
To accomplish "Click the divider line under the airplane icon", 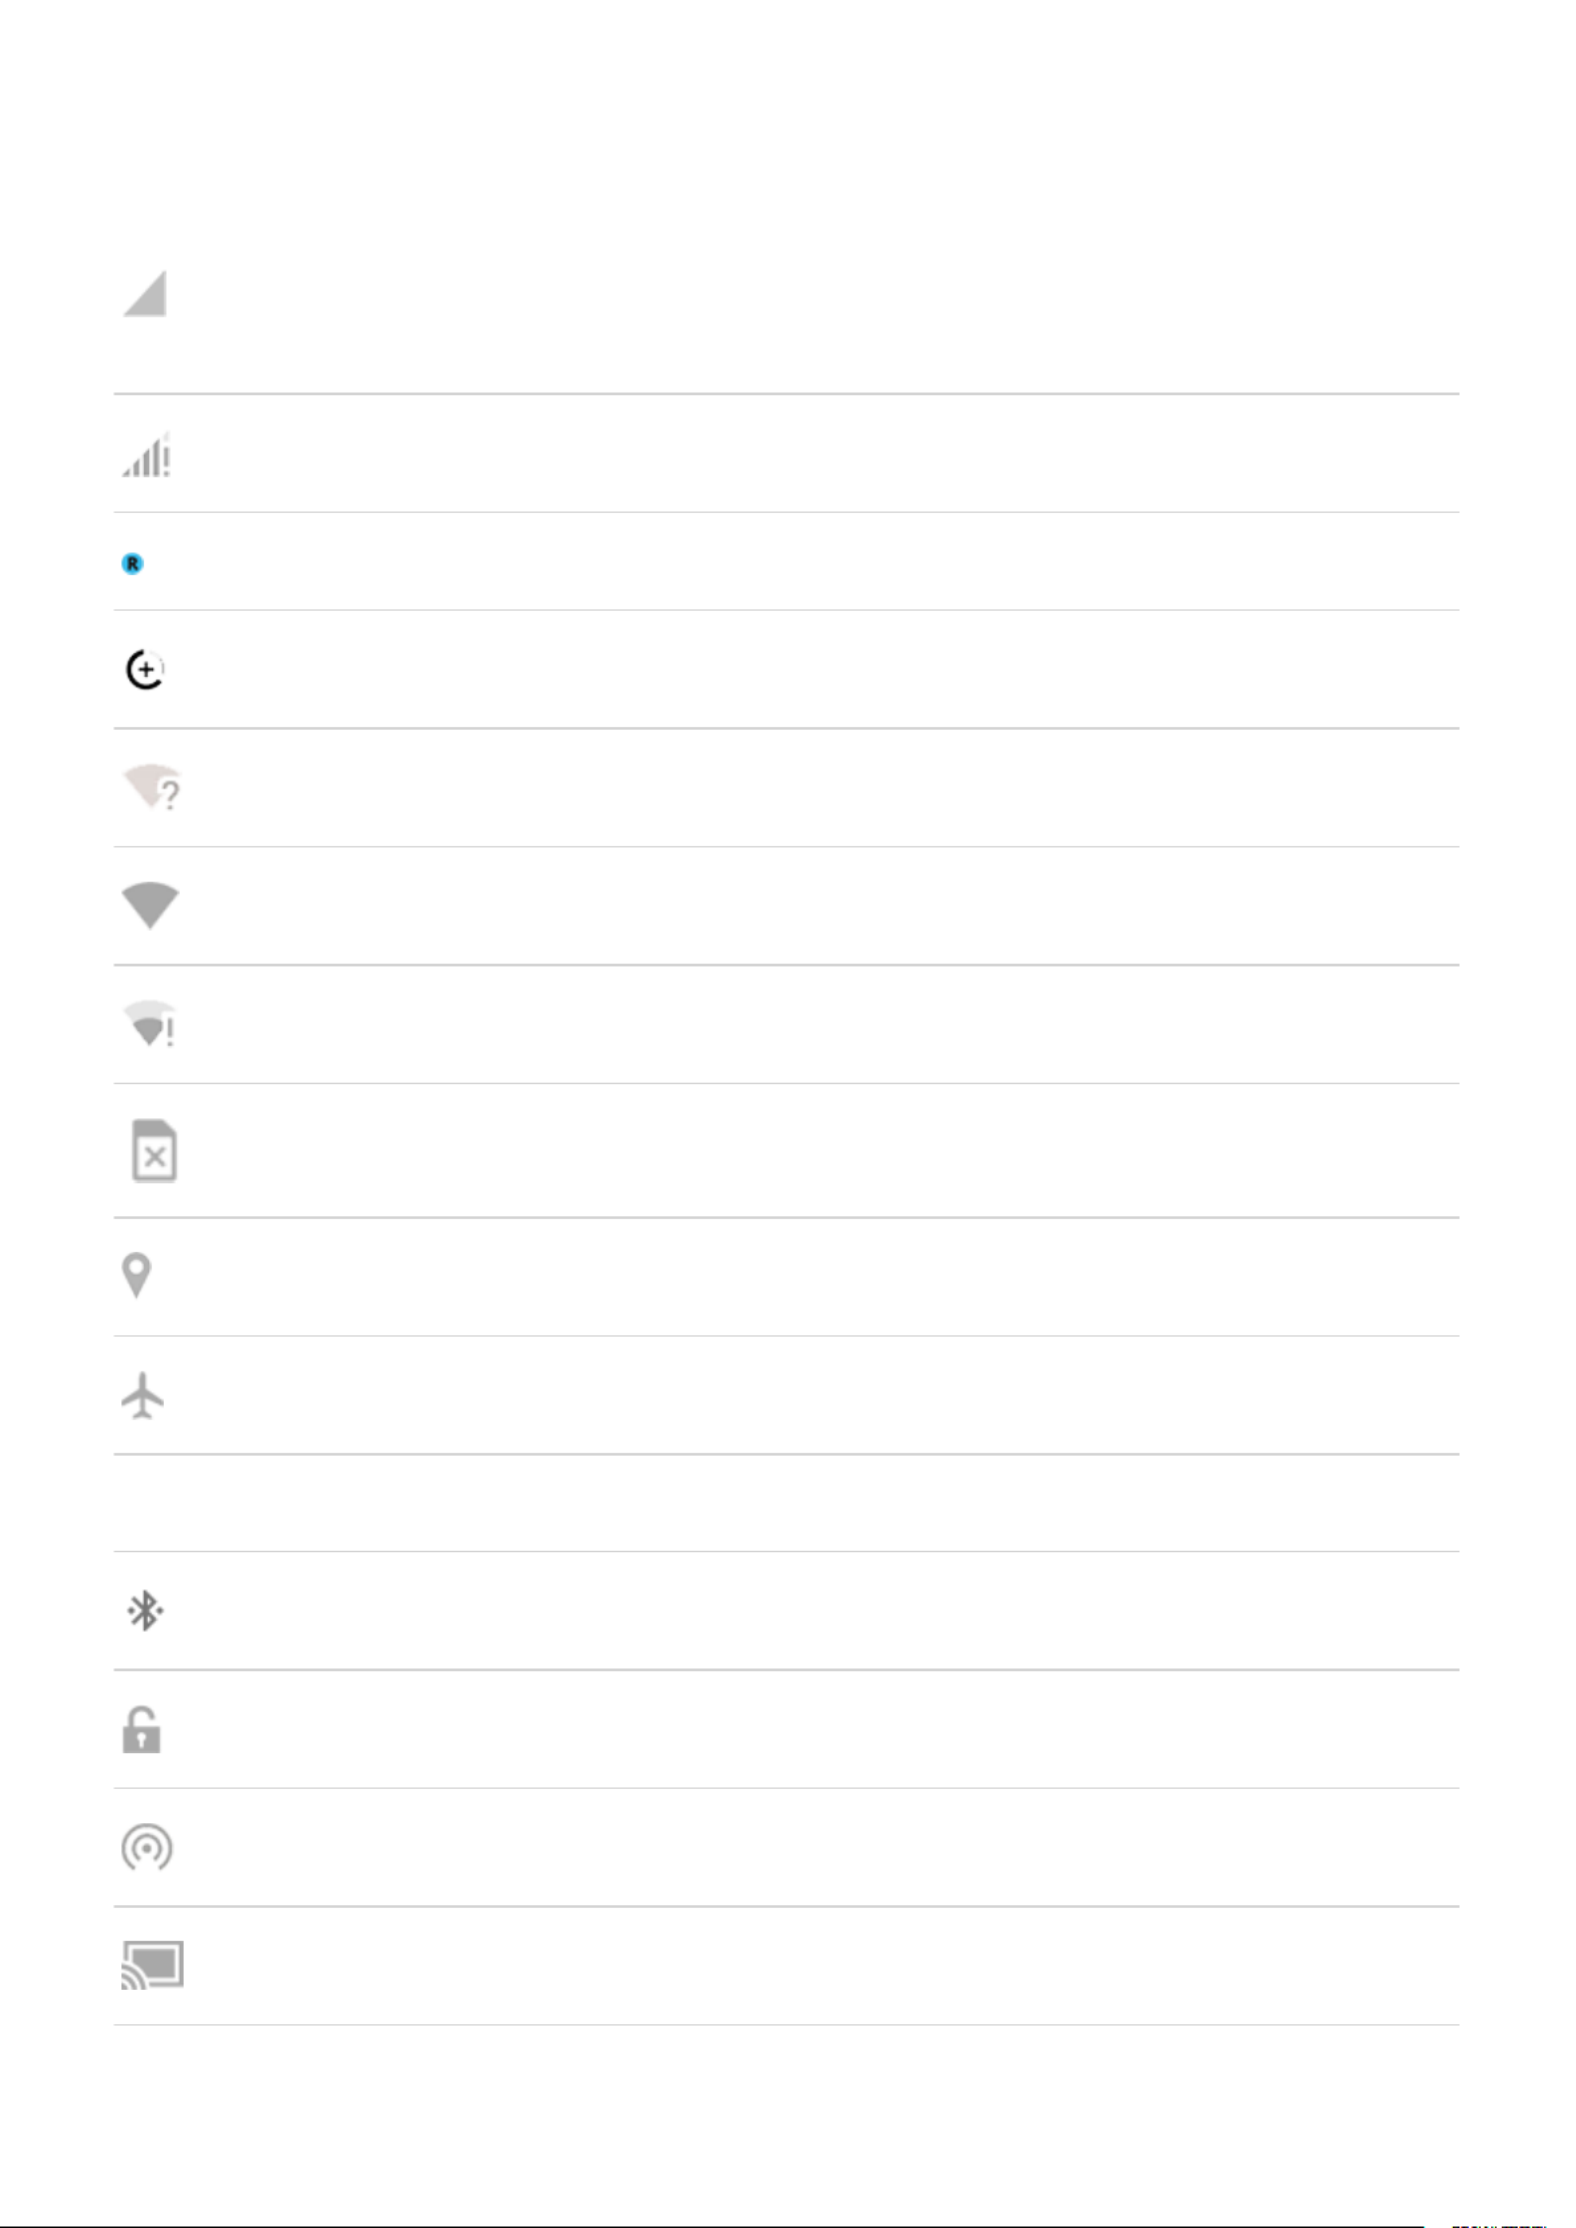I will point(787,1453).
